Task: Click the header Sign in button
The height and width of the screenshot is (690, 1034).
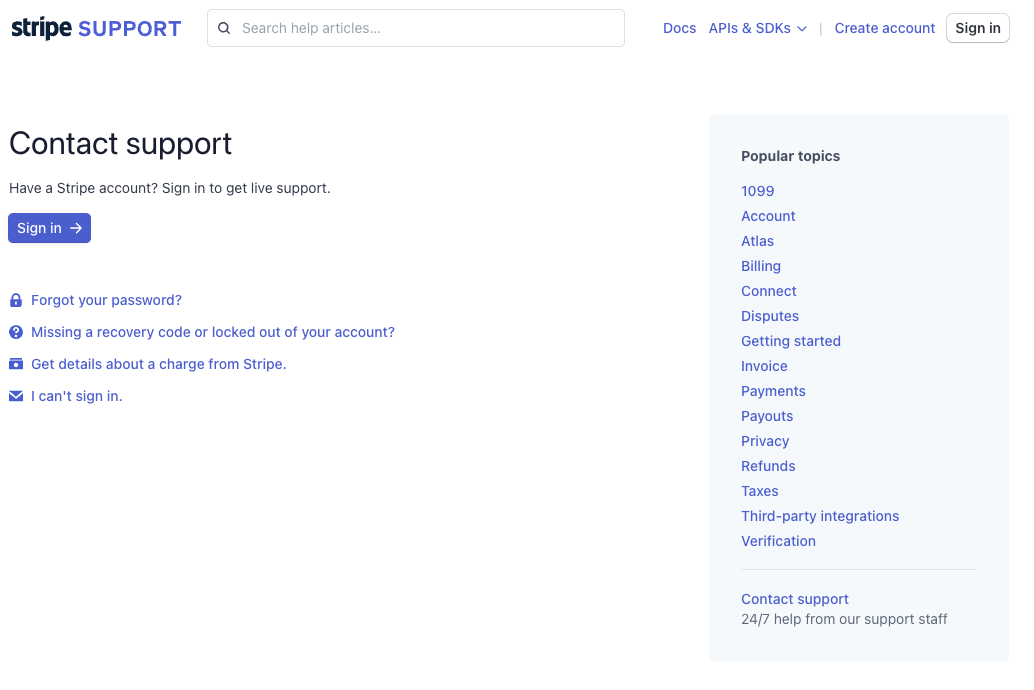Action: (977, 28)
